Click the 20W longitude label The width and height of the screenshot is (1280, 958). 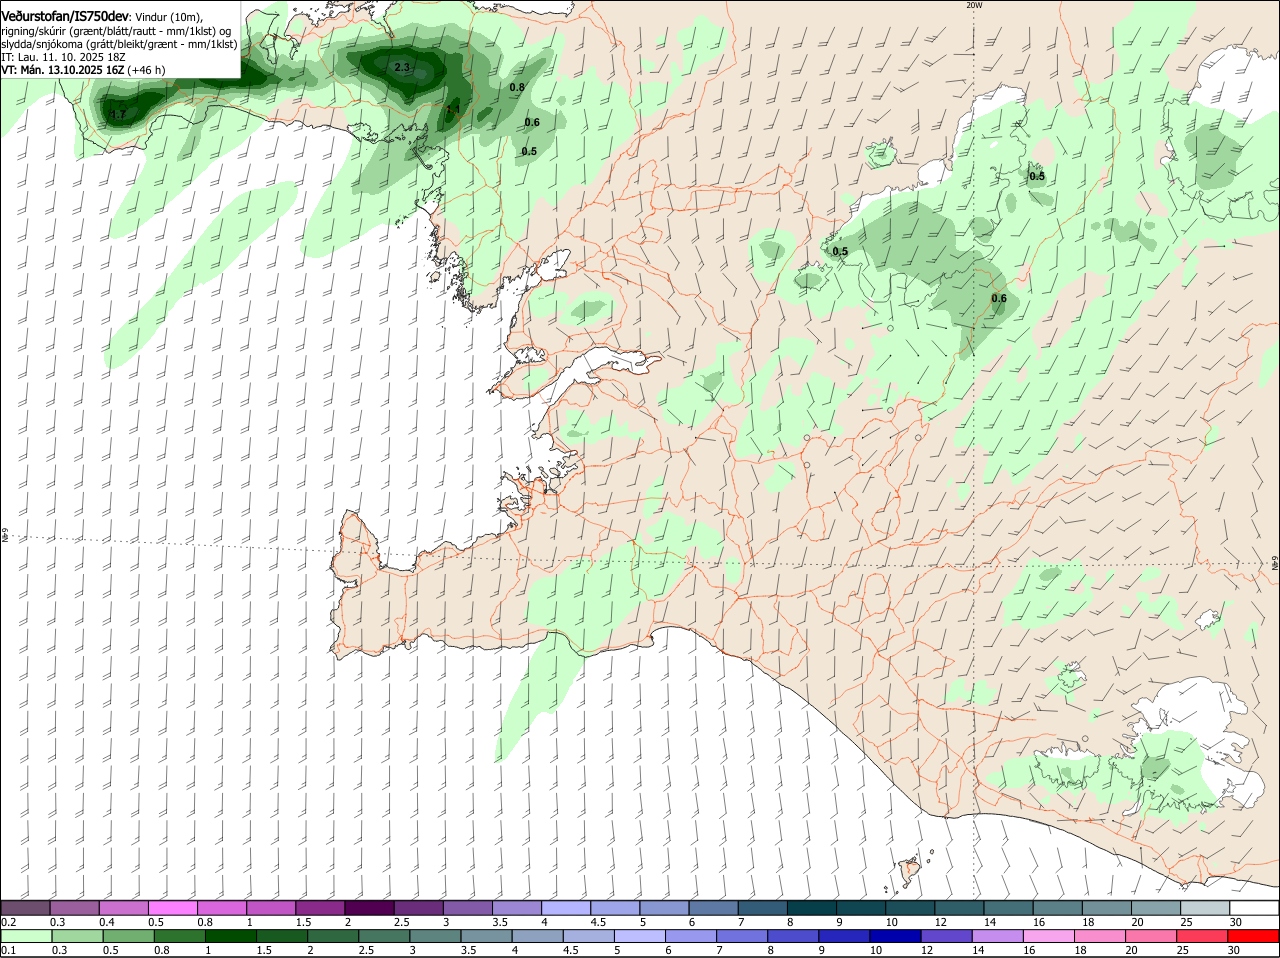pyautogui.click(x=974, y=5)
